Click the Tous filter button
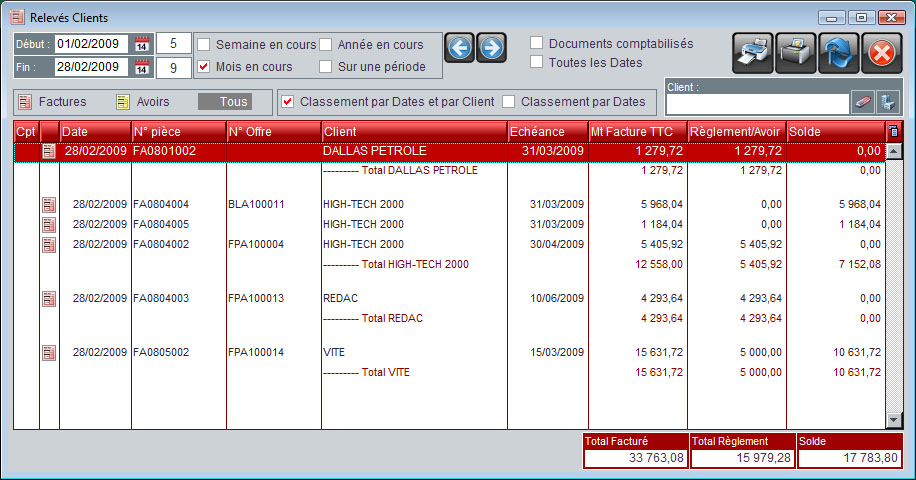 click(x=233, y=102)
